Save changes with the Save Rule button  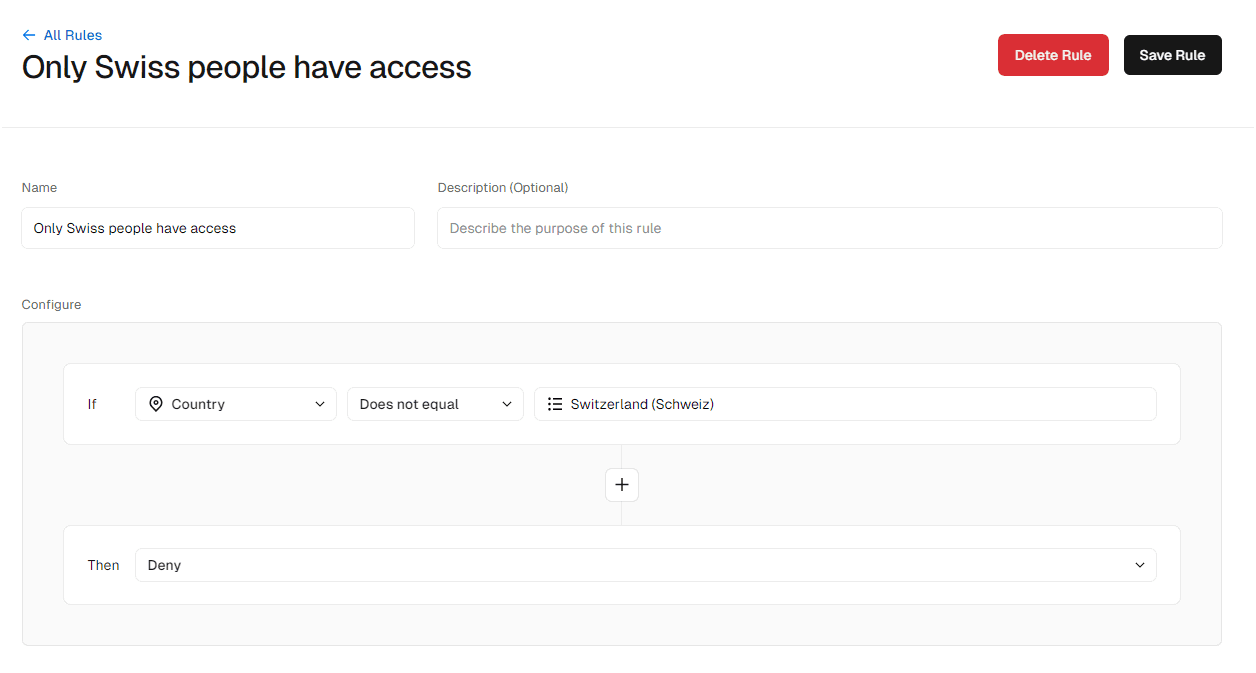tap(1172, 55)
